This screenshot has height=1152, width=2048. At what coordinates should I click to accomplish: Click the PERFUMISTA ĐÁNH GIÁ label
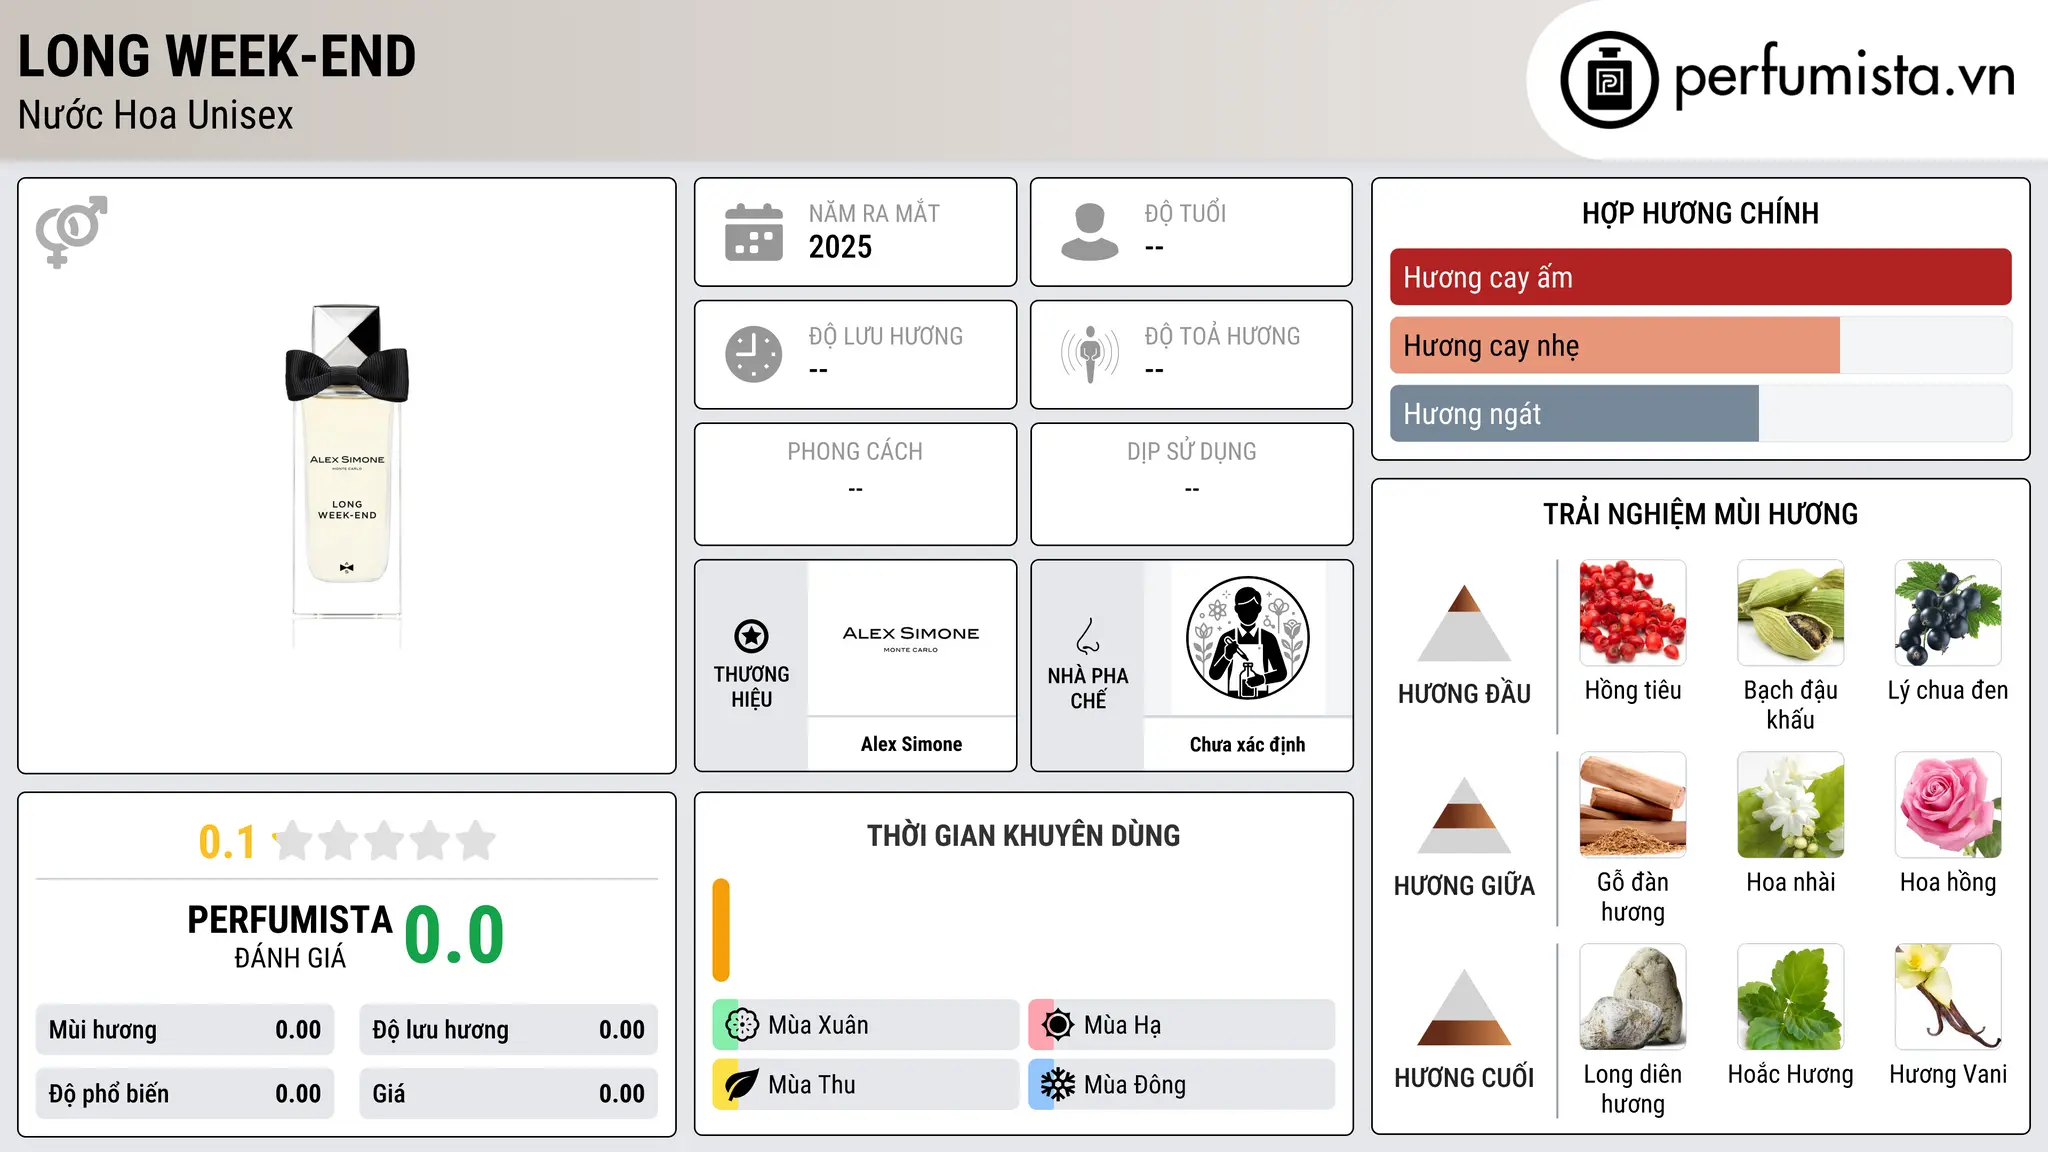pyautogui.click(x=290, y=936)
